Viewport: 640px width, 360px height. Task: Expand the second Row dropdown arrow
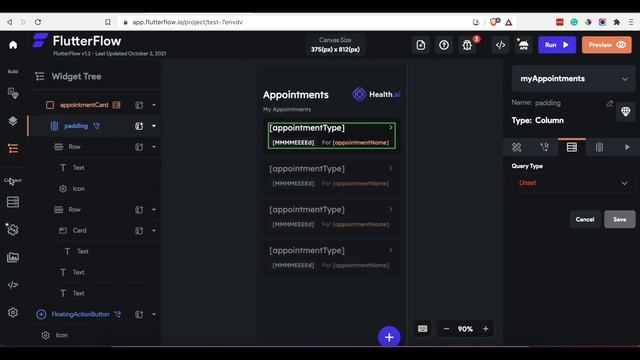click(x=154, y=210)
